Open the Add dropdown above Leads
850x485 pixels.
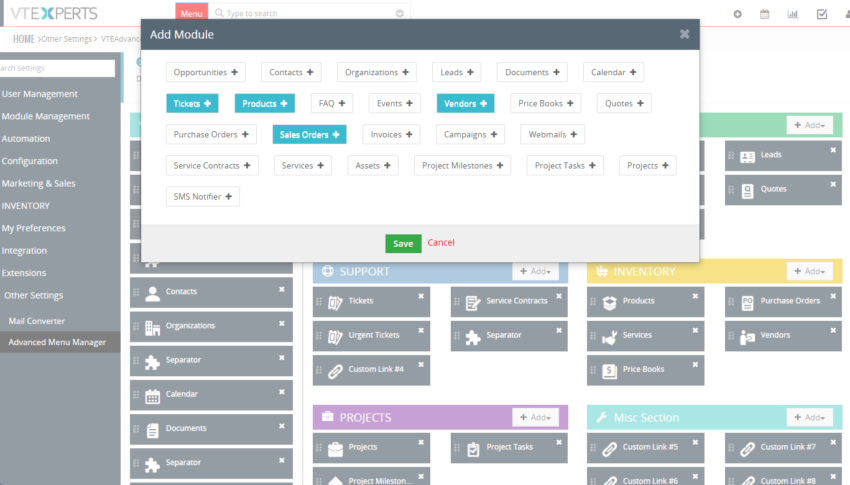(809, 125)
